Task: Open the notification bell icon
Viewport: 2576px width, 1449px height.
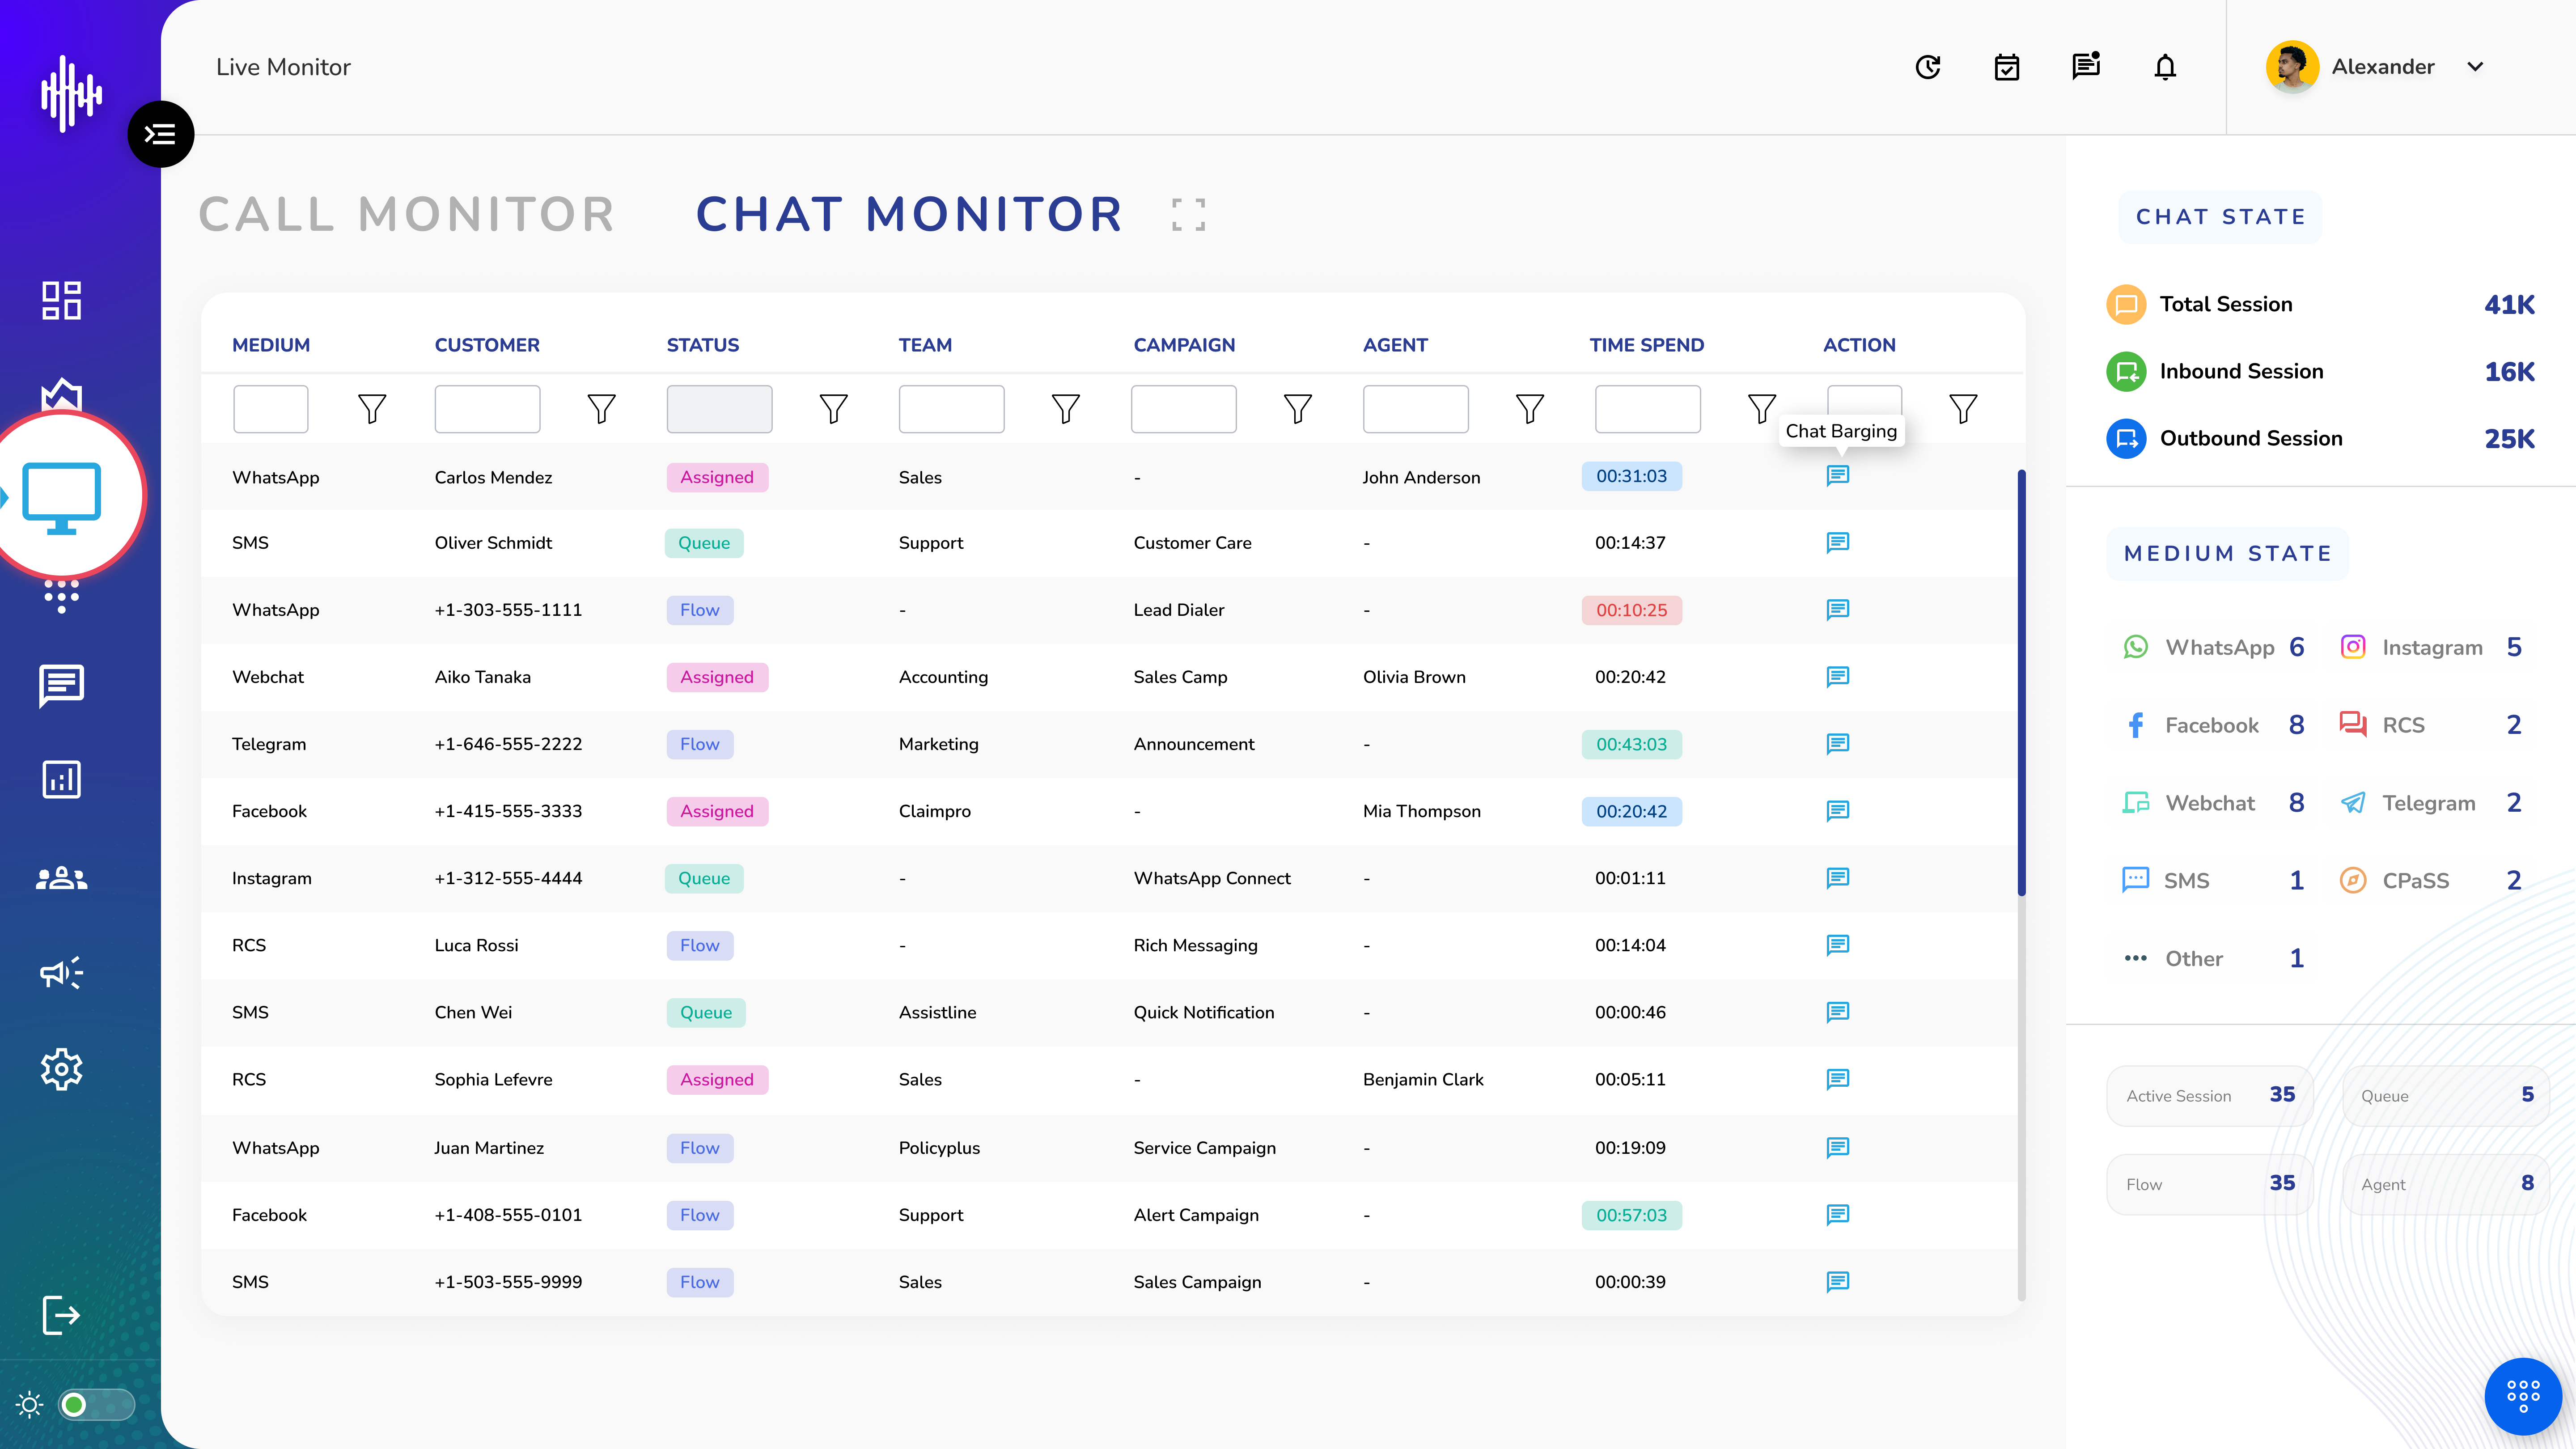Action: 2165,67
